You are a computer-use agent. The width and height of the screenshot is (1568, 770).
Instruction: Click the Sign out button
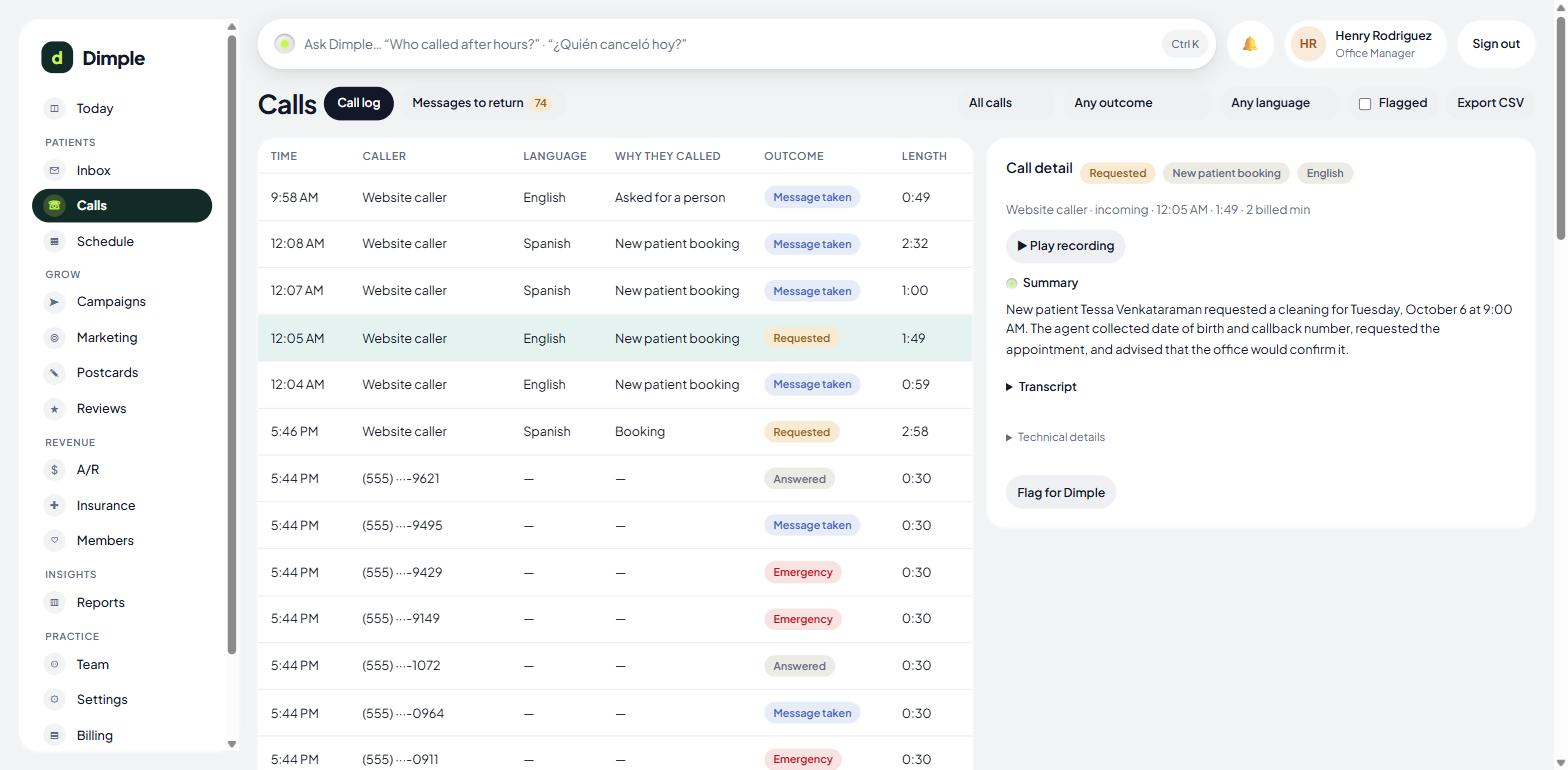(x=1496, y=44)
